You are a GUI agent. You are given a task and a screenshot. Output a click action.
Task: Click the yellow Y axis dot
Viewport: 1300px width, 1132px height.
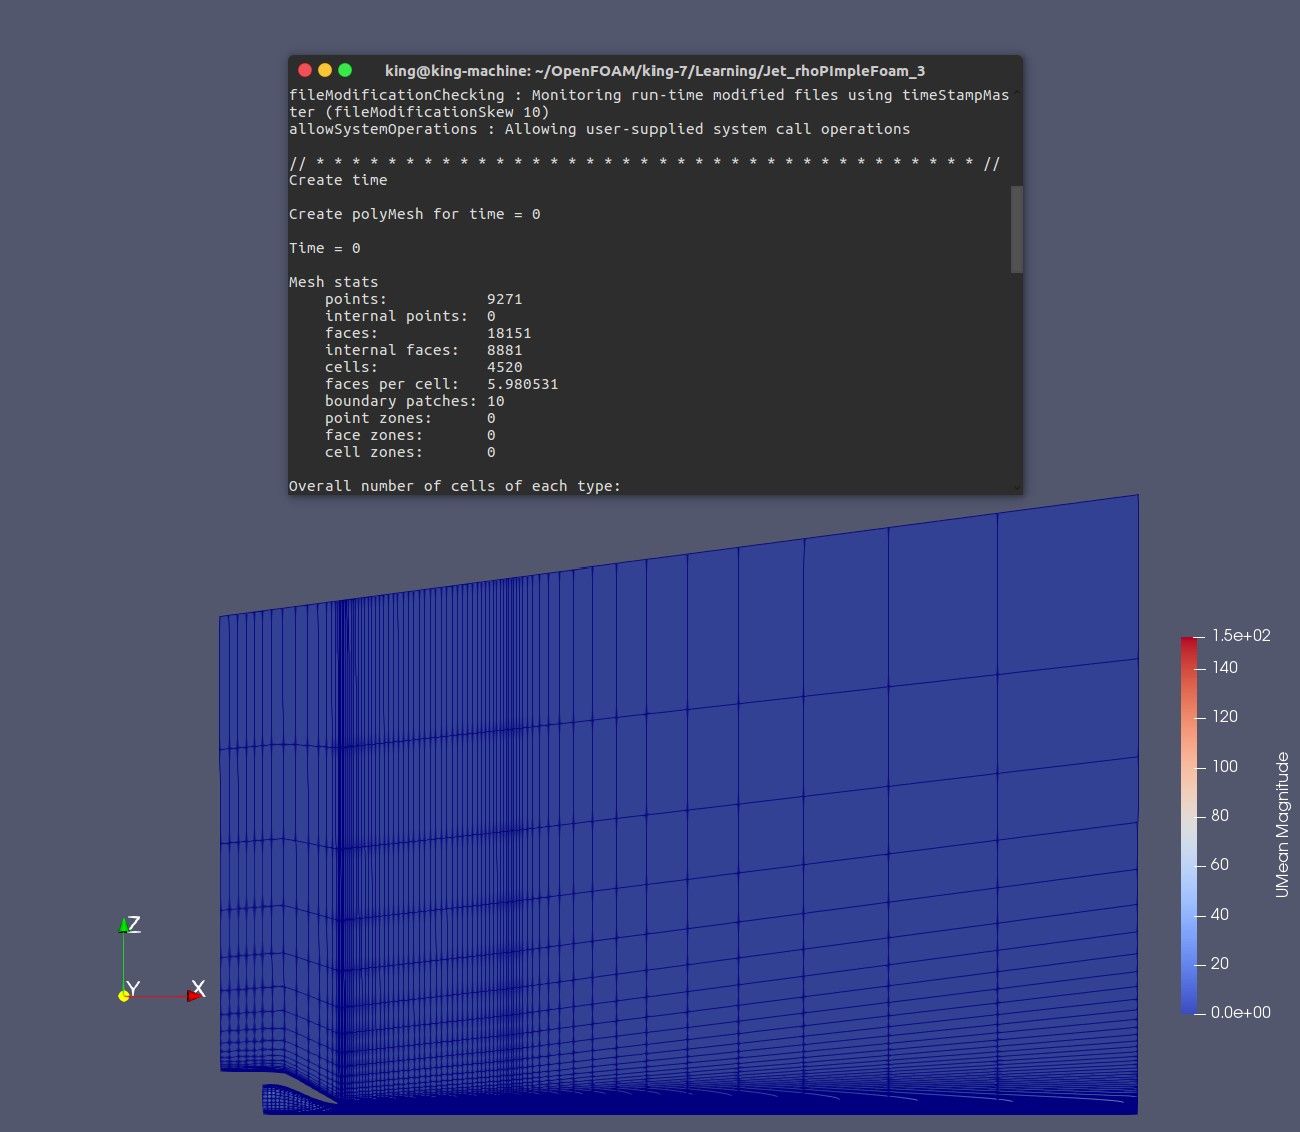[x=124, y=996]
